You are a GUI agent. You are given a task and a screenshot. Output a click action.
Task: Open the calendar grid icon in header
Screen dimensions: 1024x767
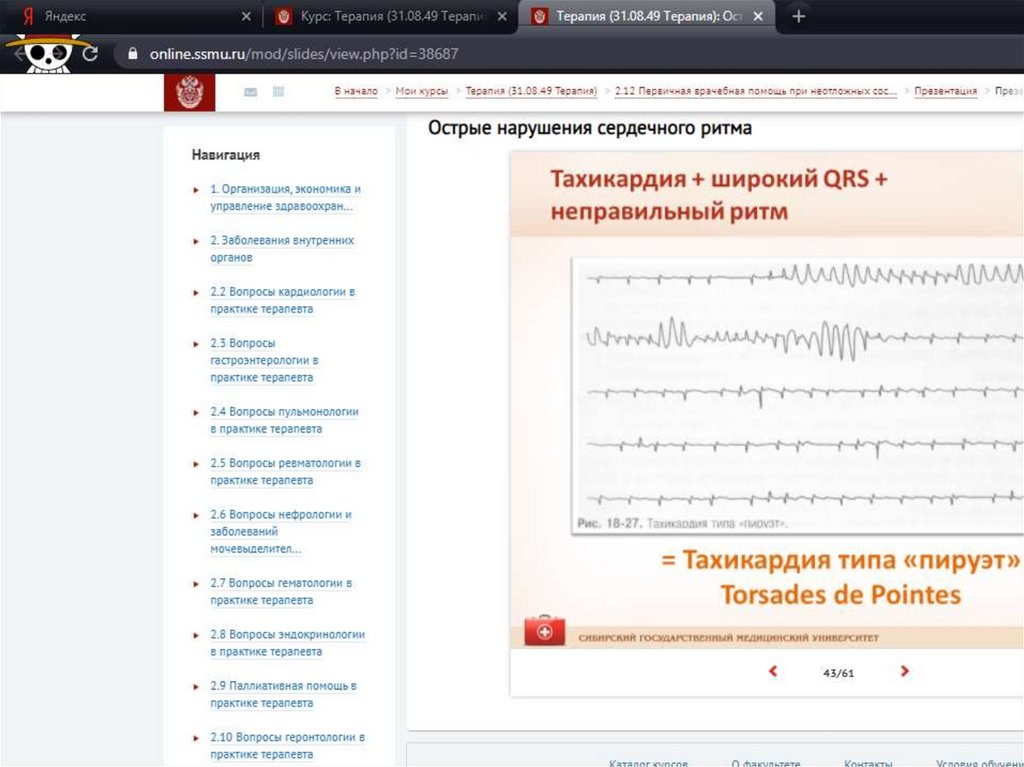[278, 91]
